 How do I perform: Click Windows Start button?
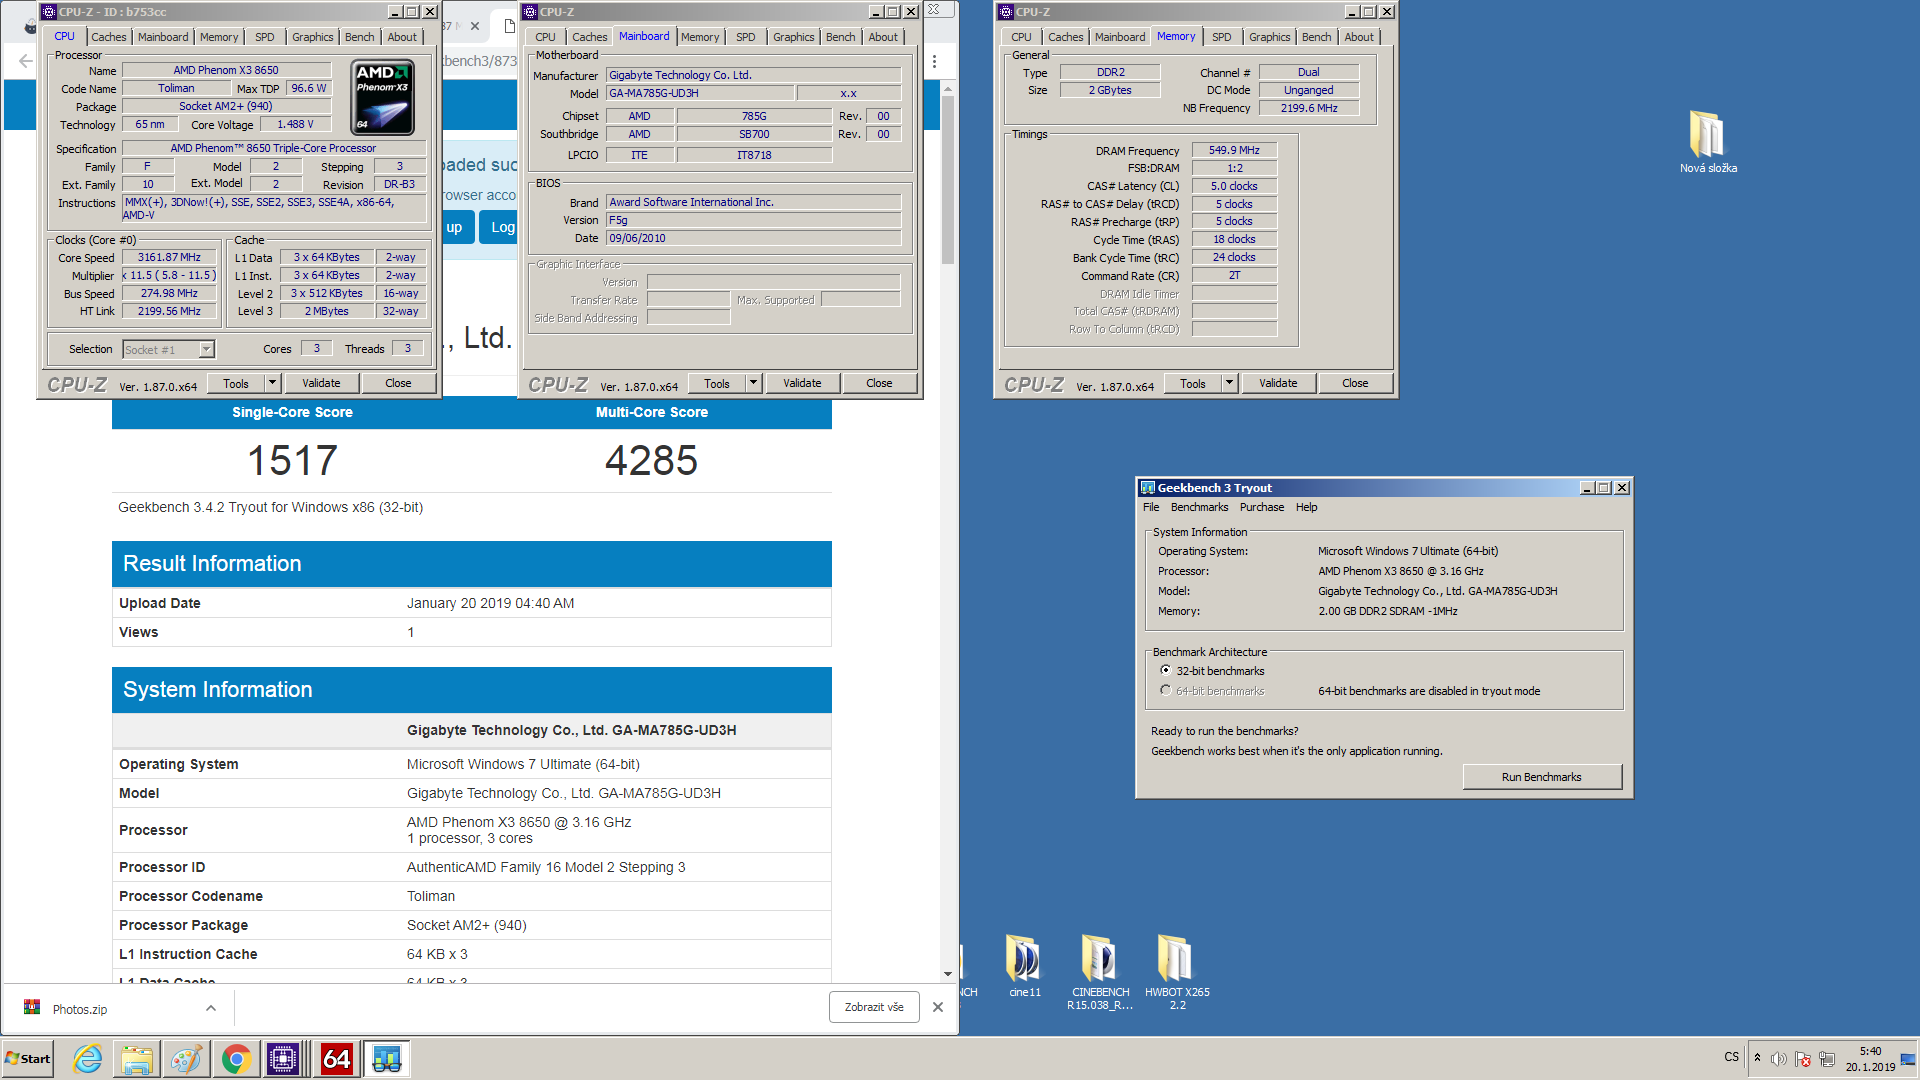27,1059
